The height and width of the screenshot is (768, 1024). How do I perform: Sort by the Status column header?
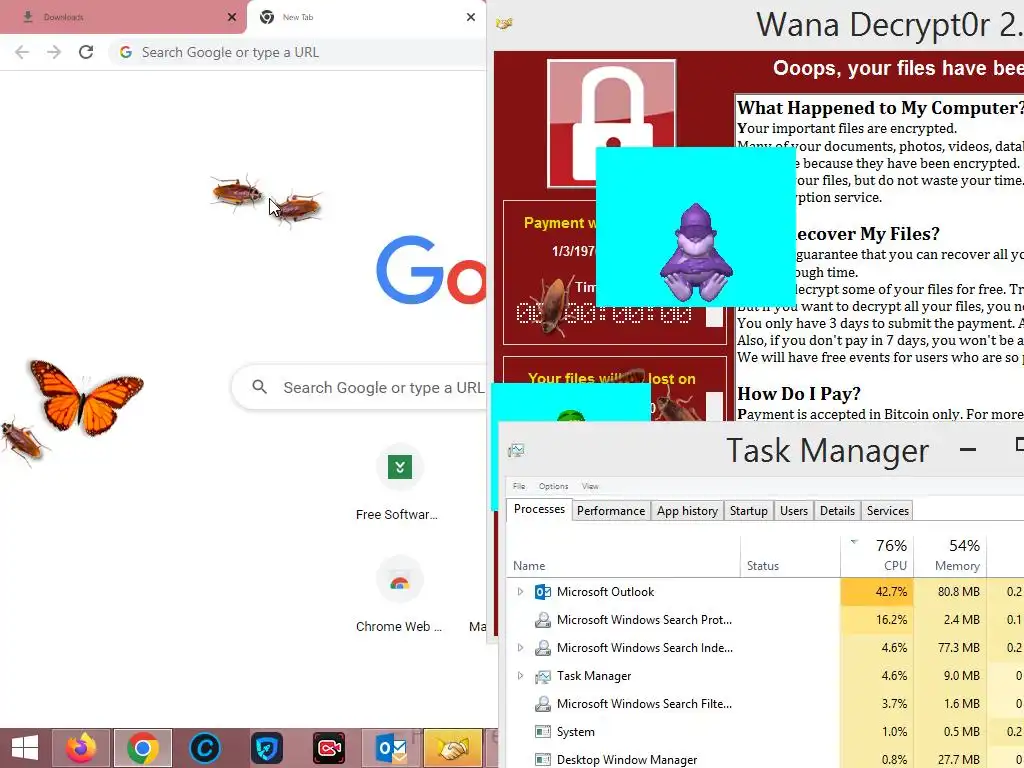pos(791,557)
